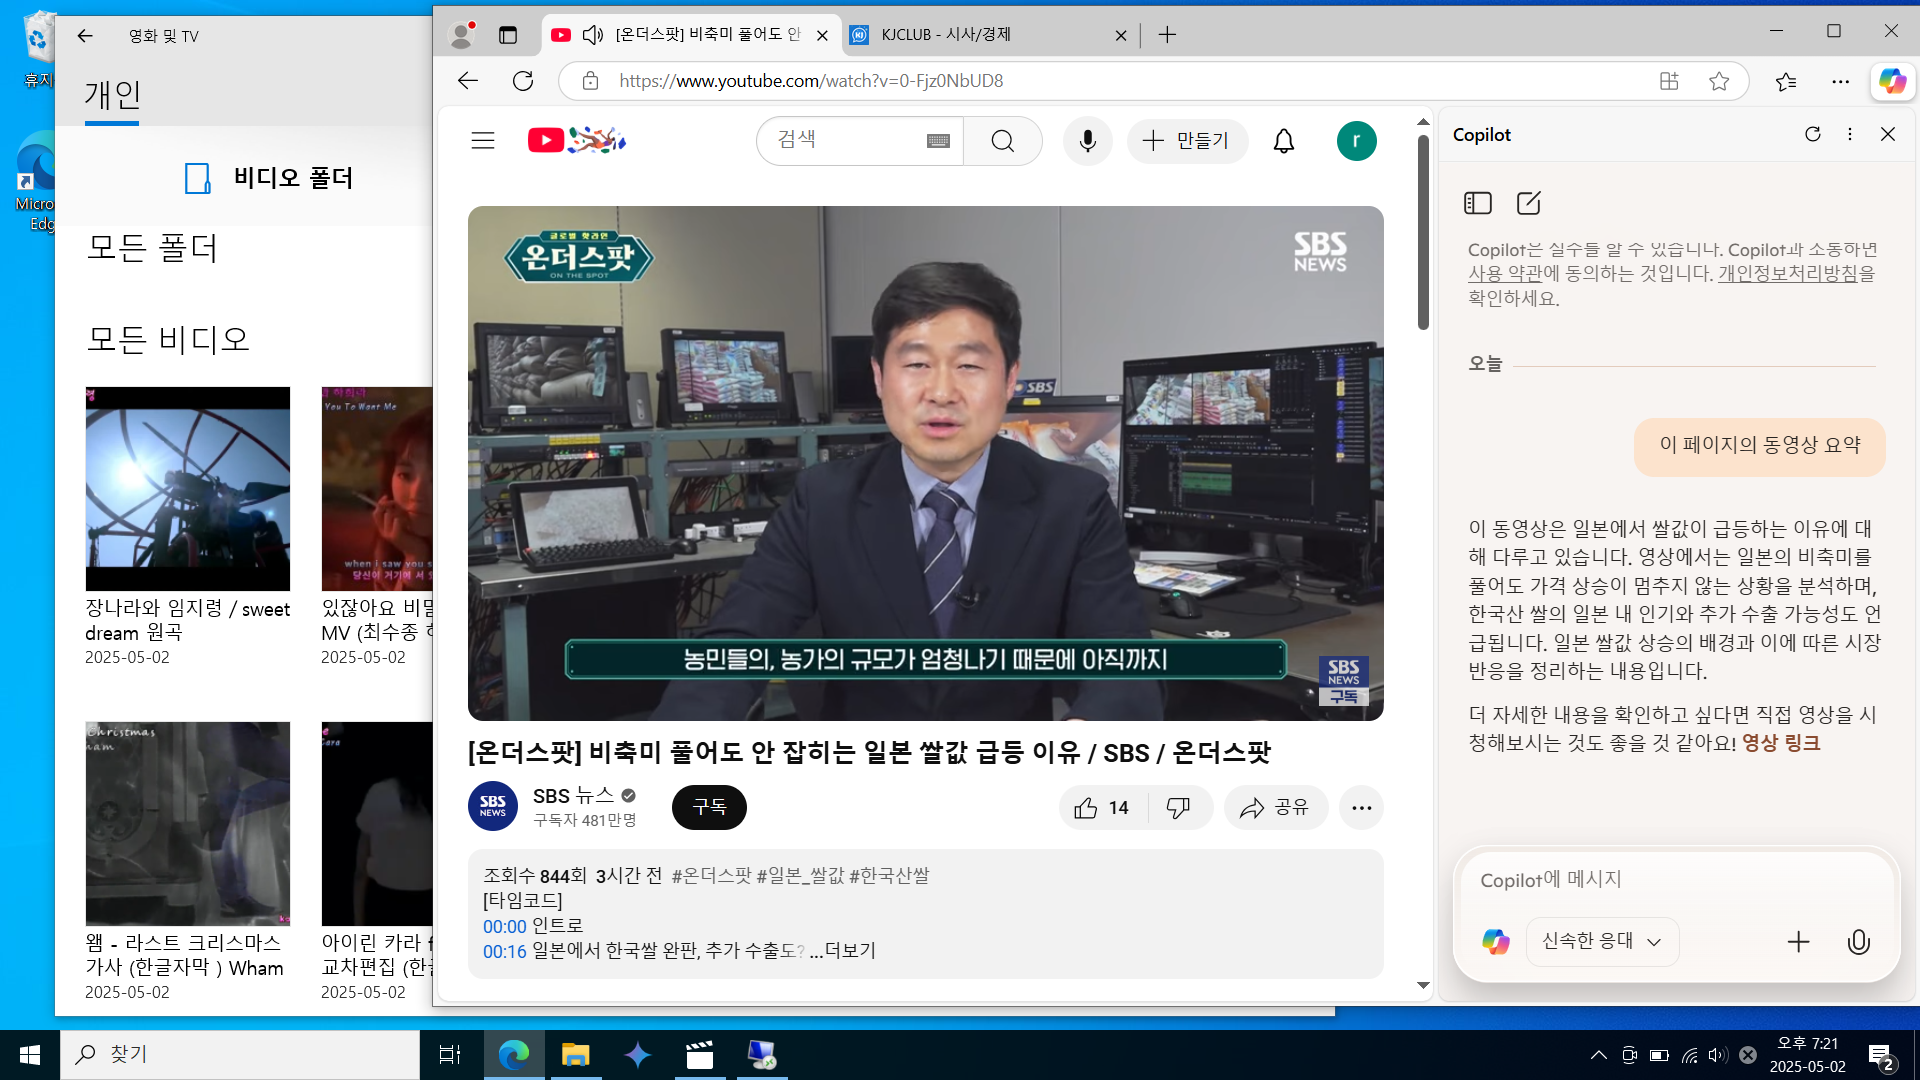Screen dimensions: 1920x1080
Task: Open video more actions ellipsis menu
Action: (x=1361, y=808)
